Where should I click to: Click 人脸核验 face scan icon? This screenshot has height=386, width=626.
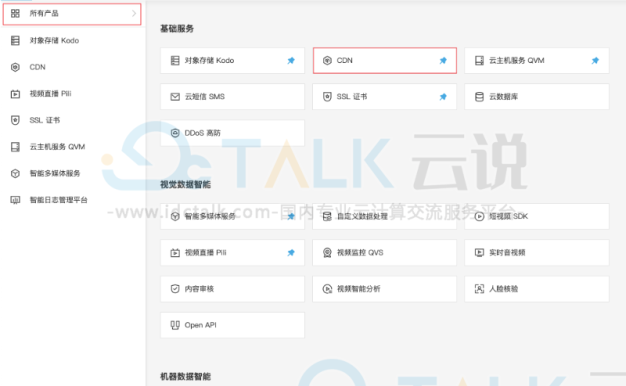click(479, 289)
